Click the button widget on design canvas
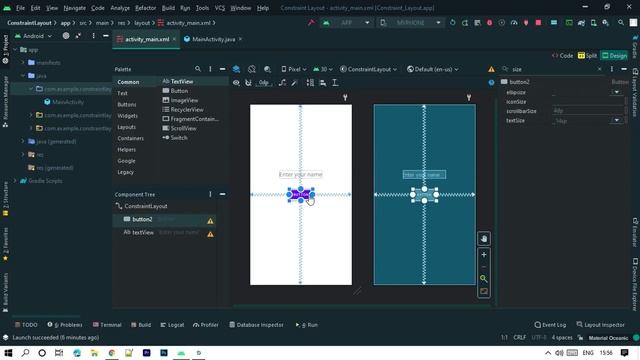 pyautogui.click(x=301, y=195)
